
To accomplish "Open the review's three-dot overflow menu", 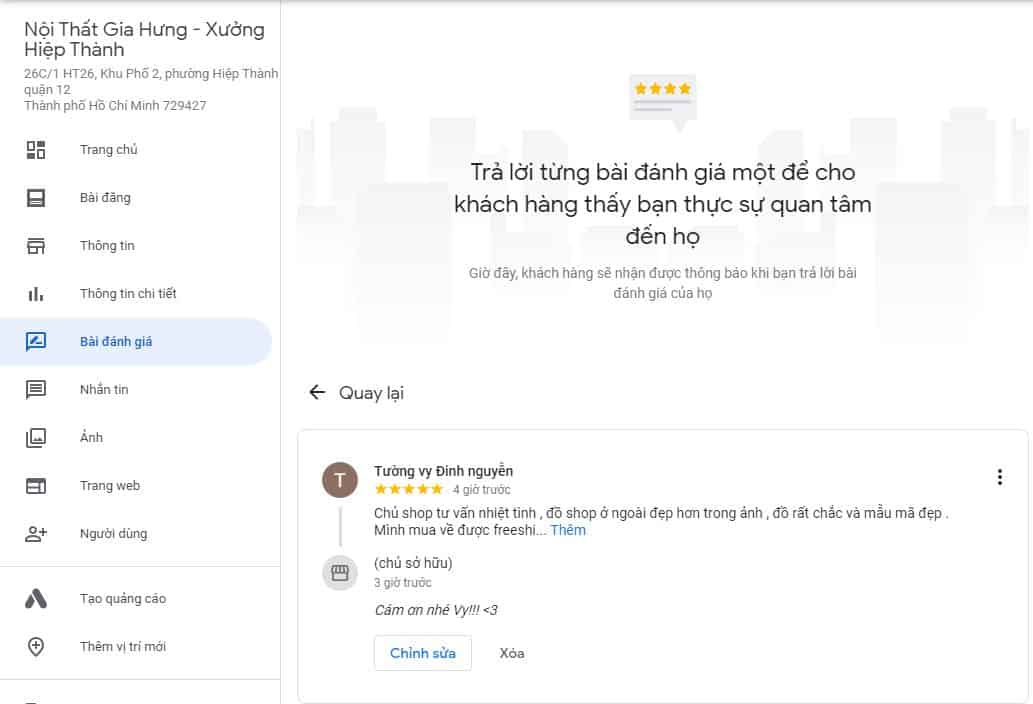I will pyautogui.click(x=999, y=477).
